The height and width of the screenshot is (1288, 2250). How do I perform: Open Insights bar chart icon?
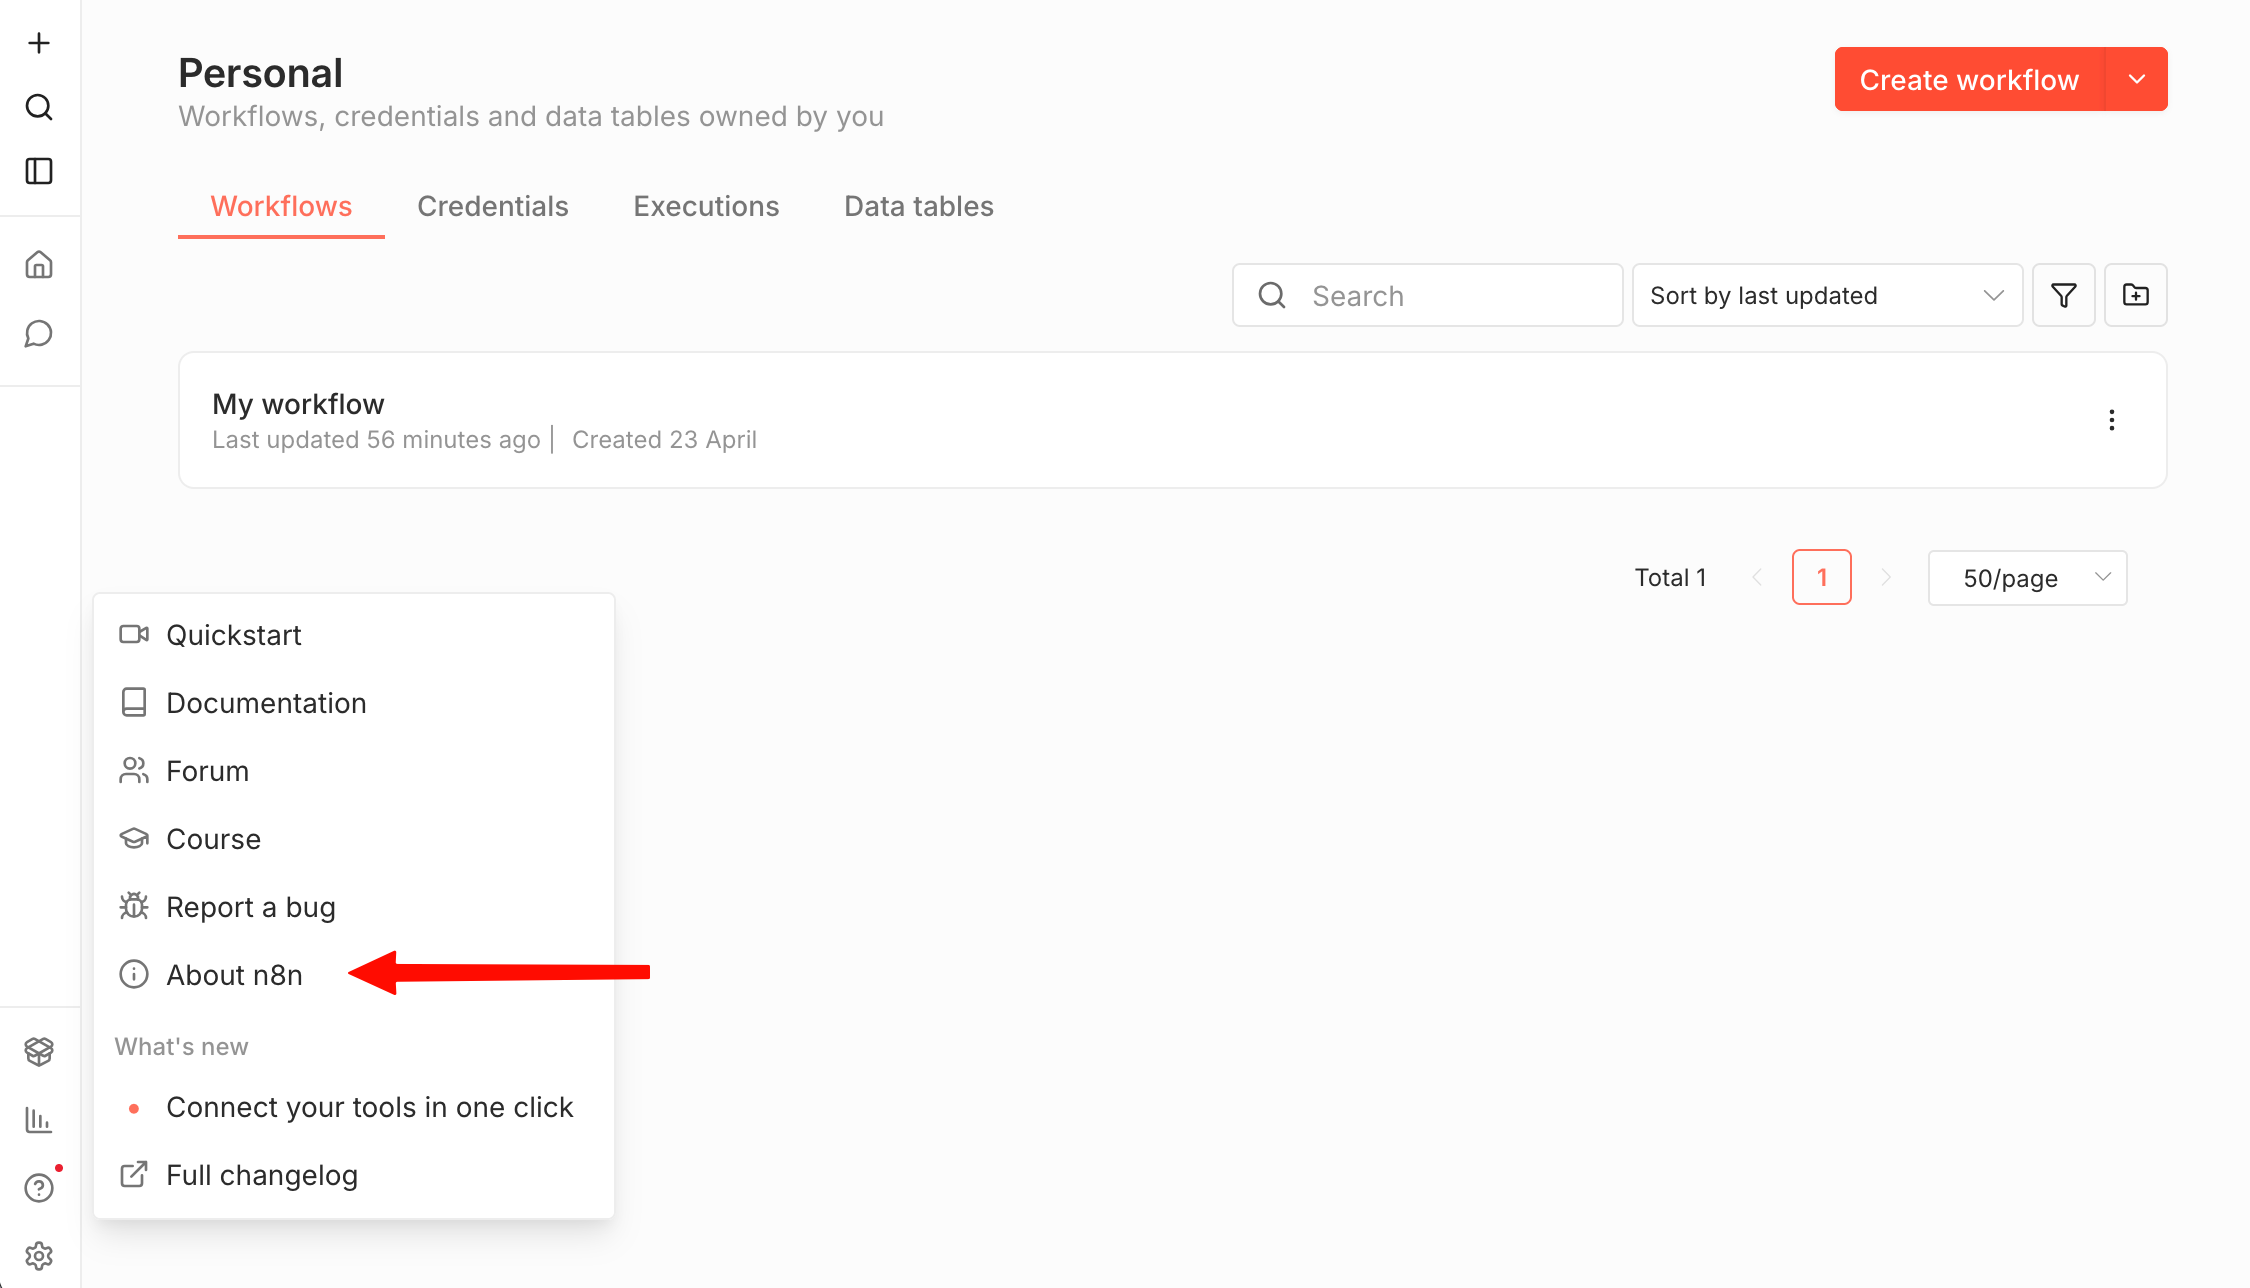39,1120
